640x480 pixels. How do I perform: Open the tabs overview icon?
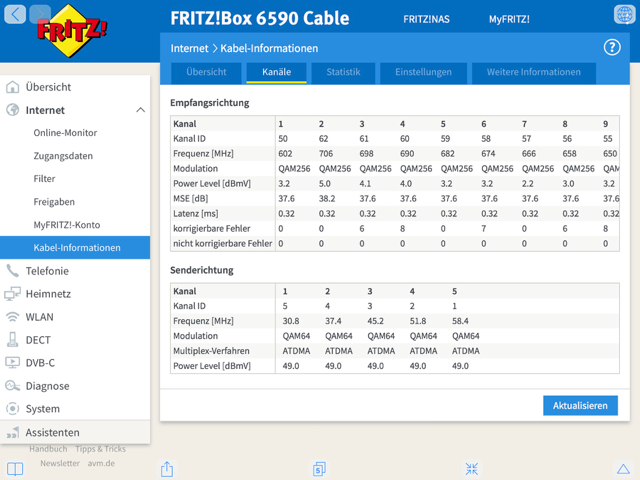pyautogui.click(x=319, y=468)
